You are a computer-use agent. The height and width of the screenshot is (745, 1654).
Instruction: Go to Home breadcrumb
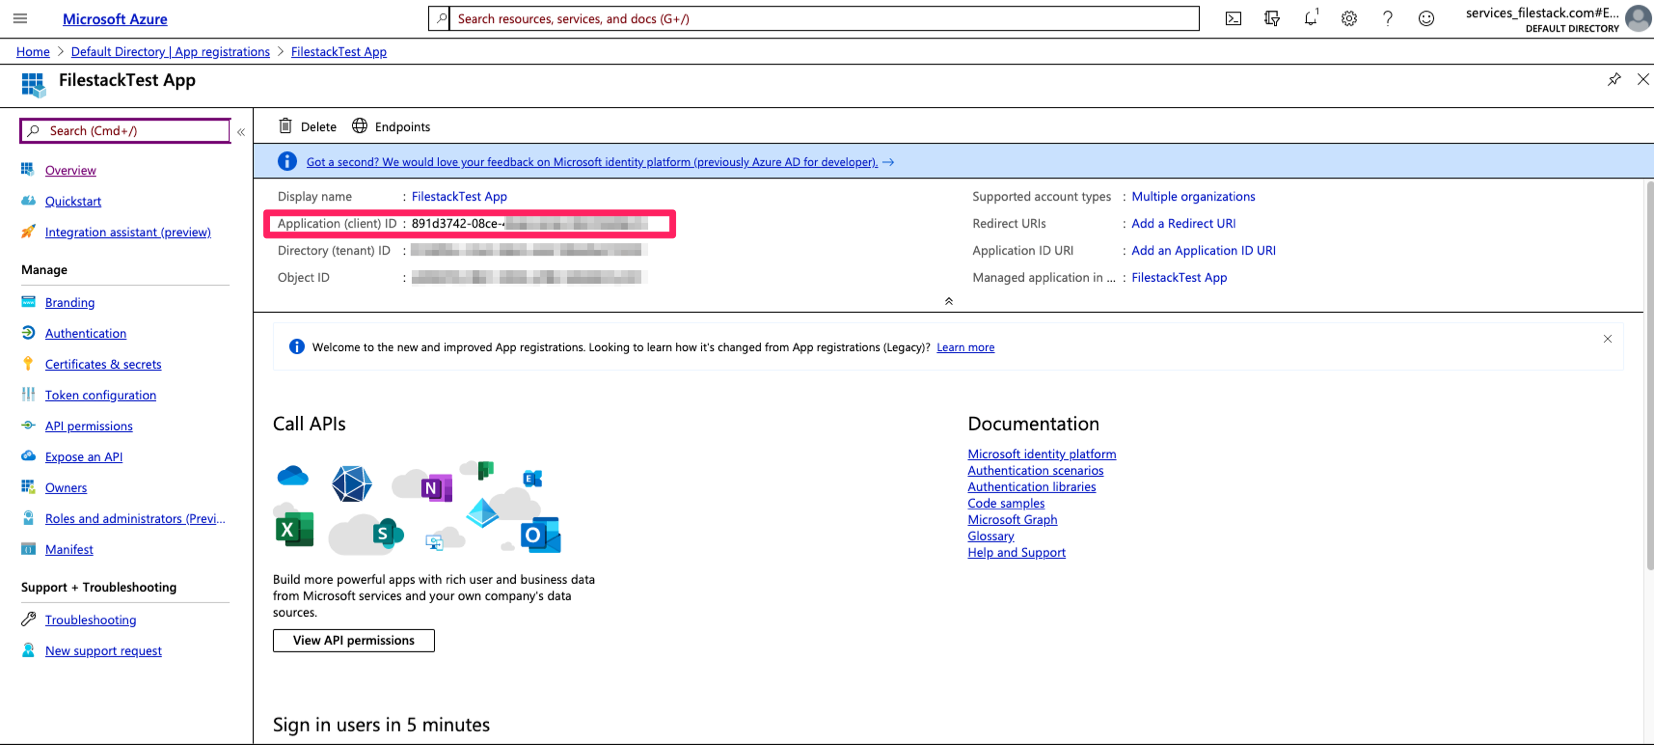tap(33, 51)
